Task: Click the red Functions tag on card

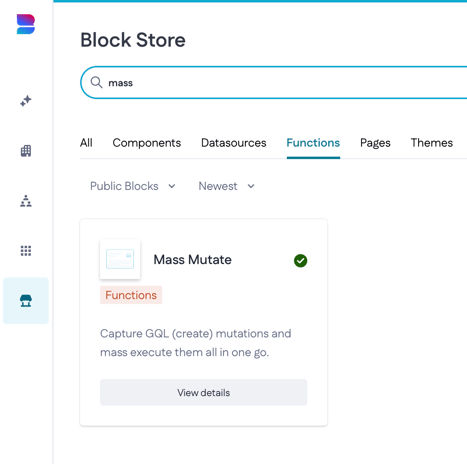Action: pyautogui.click(x=131, y=295)
